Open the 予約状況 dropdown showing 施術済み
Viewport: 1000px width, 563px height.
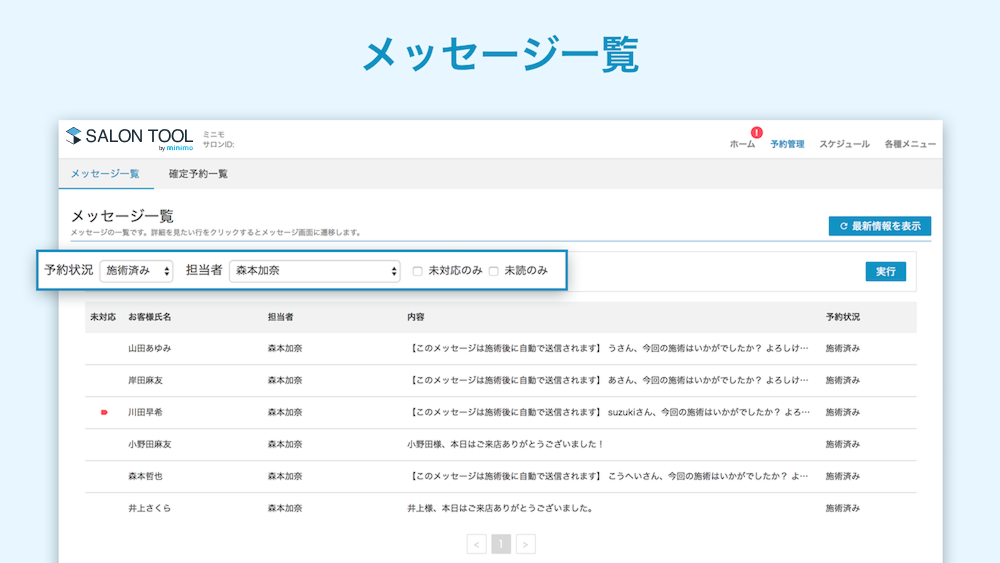pyautogui.click(x=136, y=271)
